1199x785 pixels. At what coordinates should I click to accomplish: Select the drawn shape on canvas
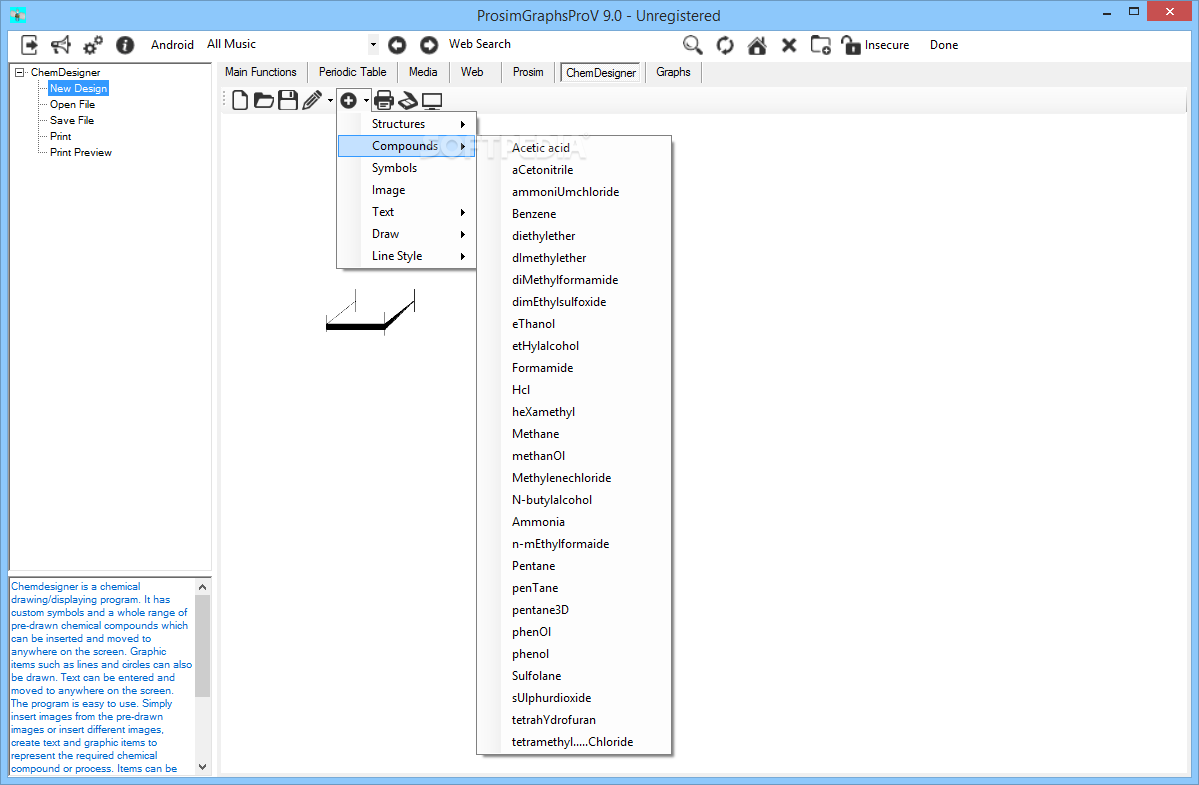(370, 313)
